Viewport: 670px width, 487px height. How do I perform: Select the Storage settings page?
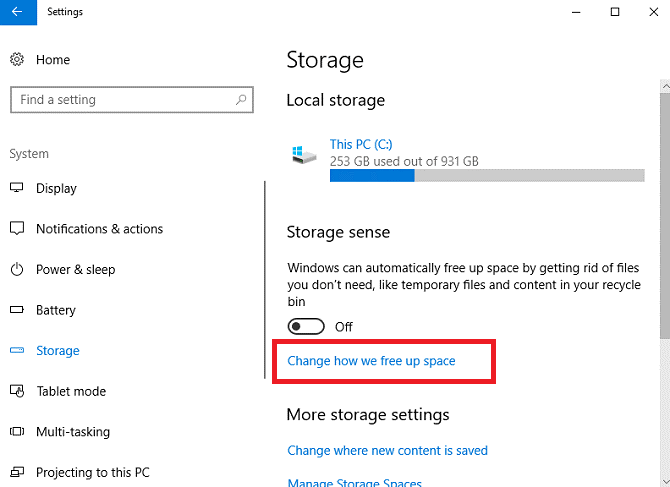pyautogui.click(x=58, y=351)
